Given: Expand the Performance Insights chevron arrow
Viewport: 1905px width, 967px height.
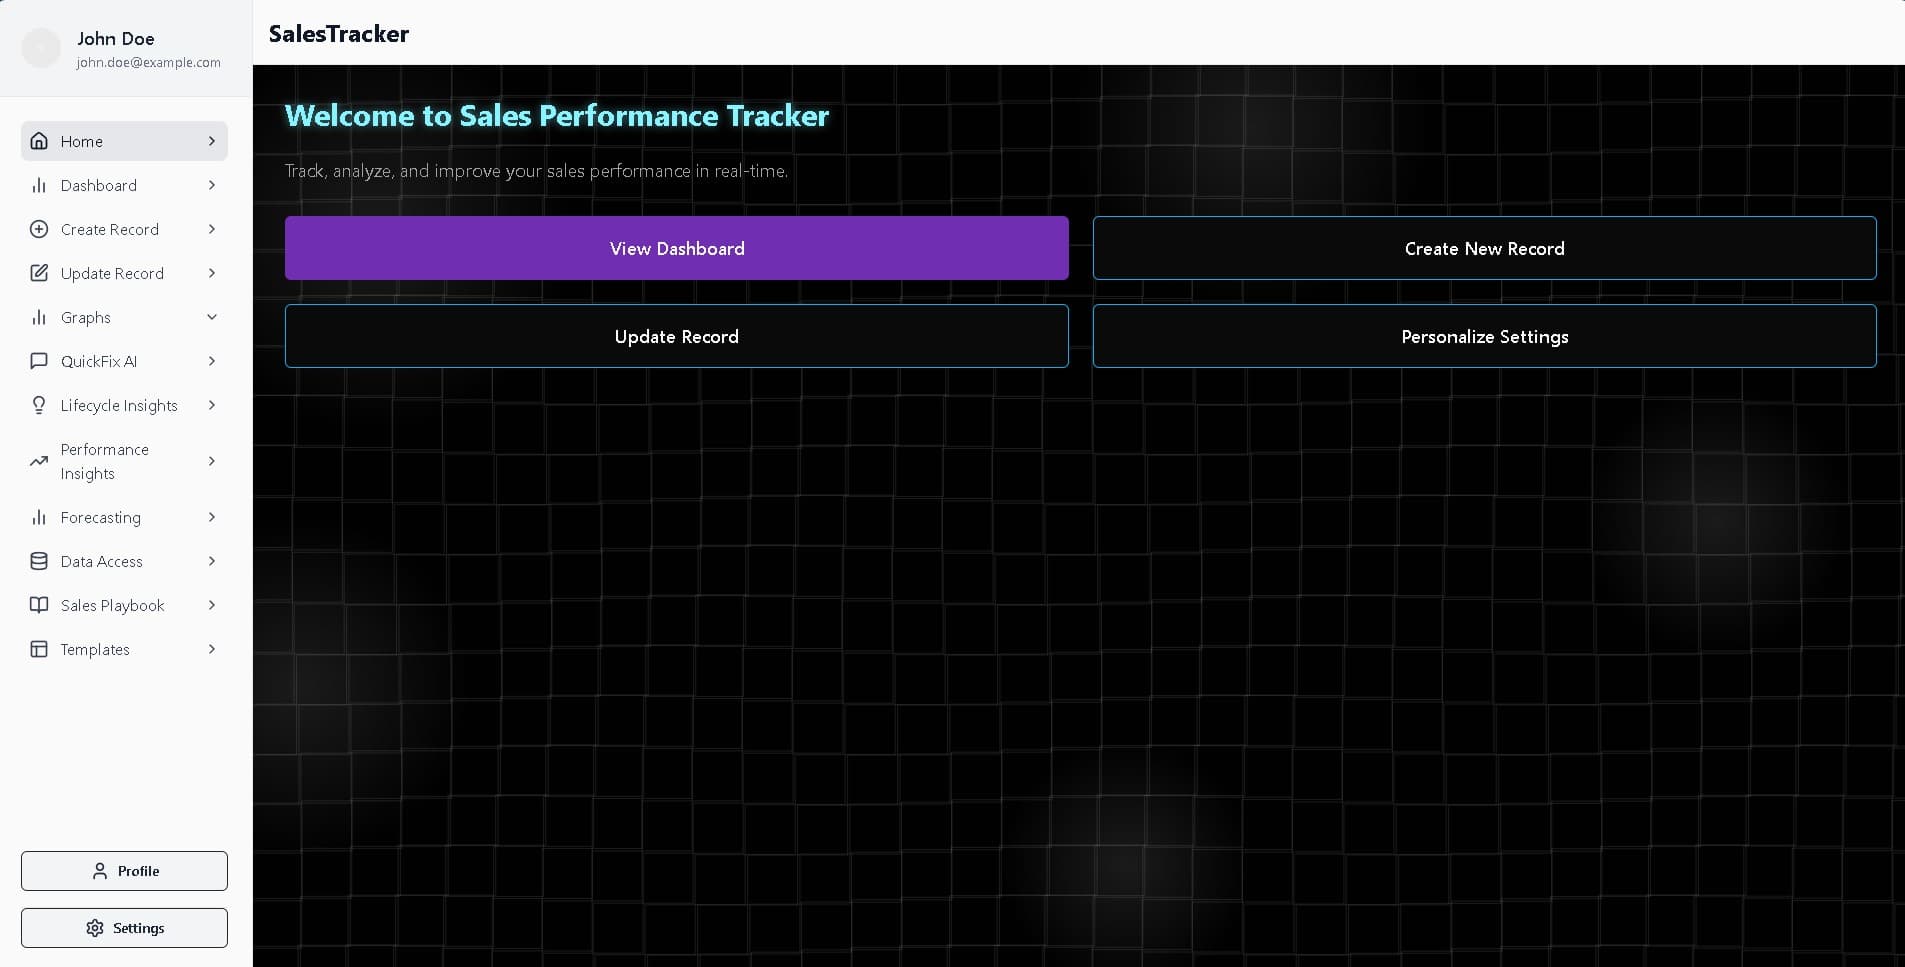Looking at the screenshot, I should point(212,461).
